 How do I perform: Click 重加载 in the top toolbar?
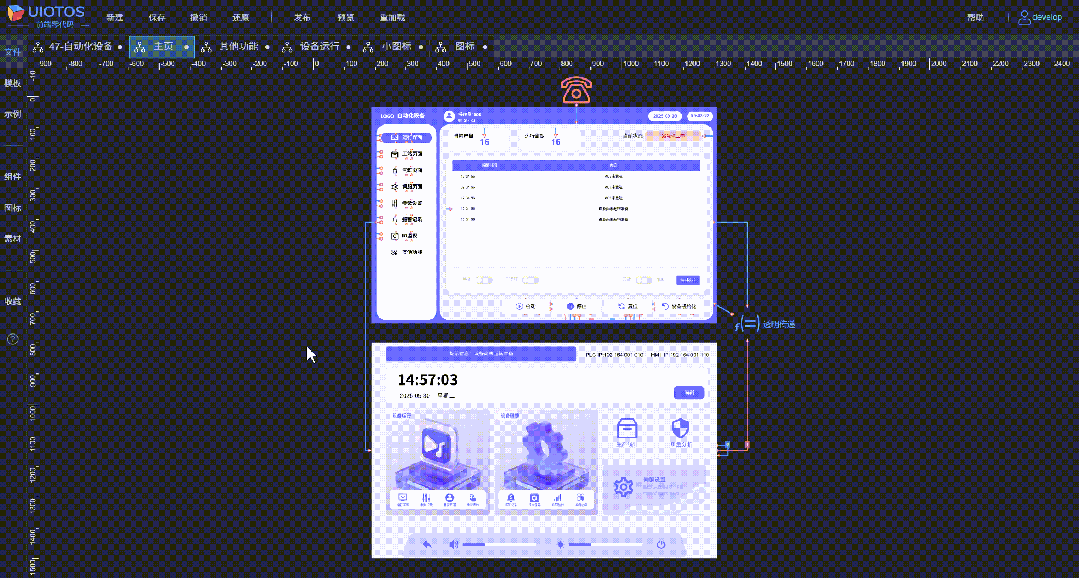(x=392, y=17)
